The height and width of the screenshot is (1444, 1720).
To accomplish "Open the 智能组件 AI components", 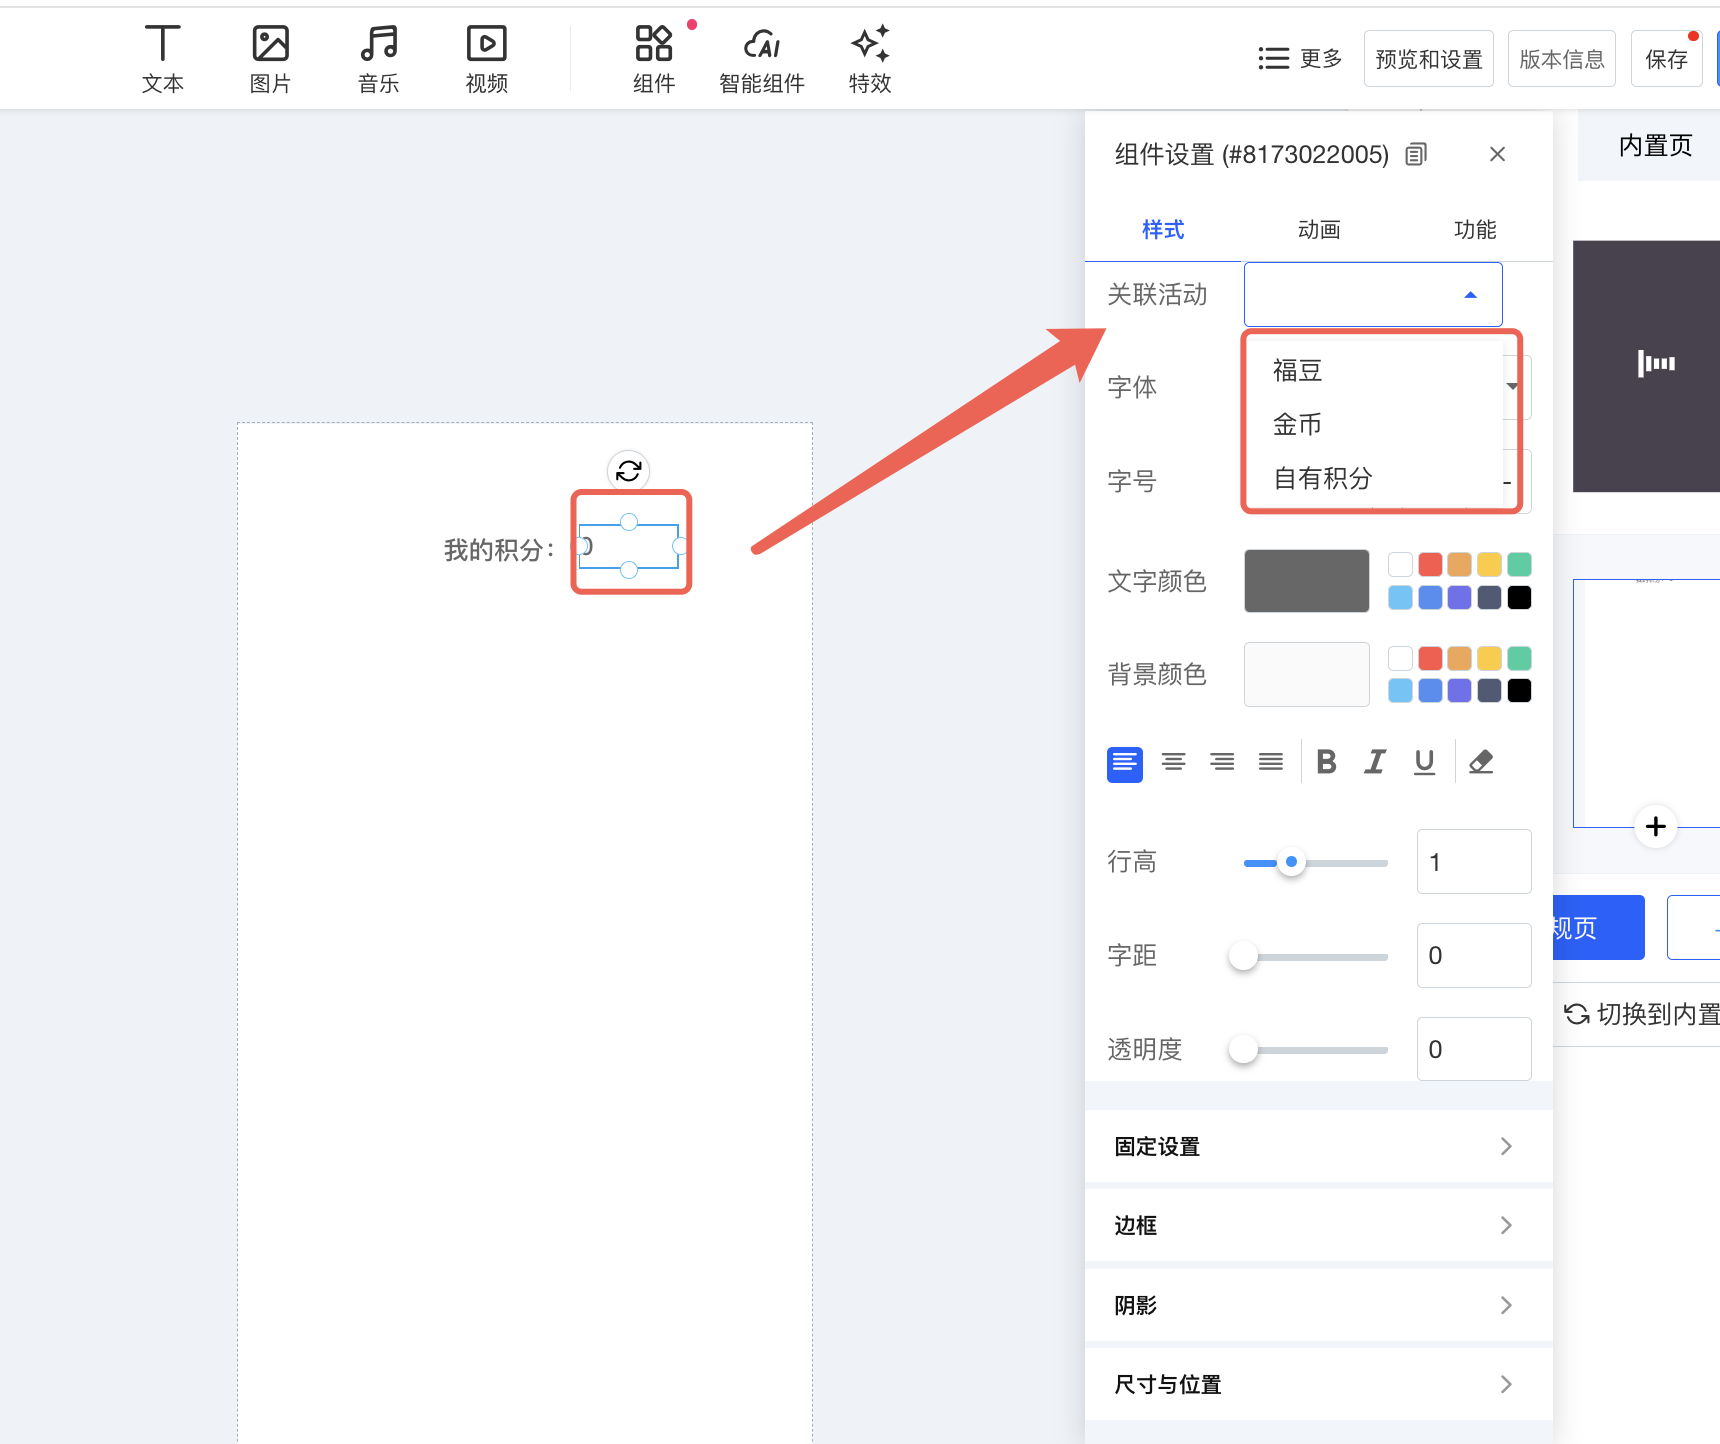I will point(762,59).
